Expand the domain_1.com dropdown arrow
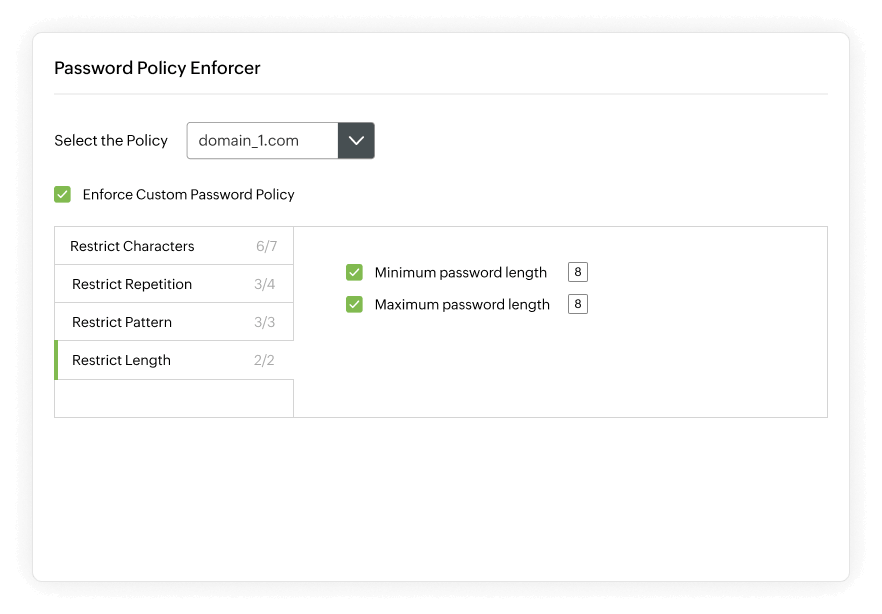 pos(356,140)
